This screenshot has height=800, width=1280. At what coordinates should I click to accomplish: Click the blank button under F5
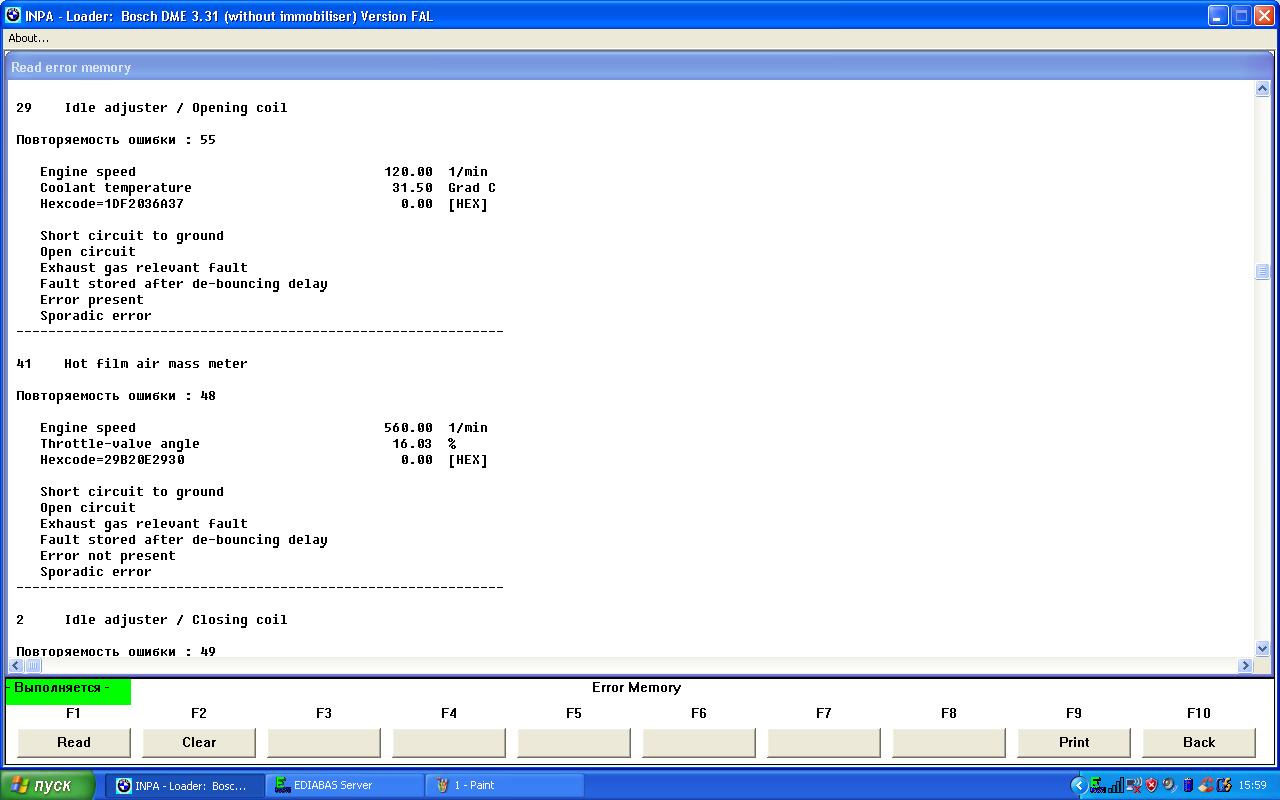574,742
